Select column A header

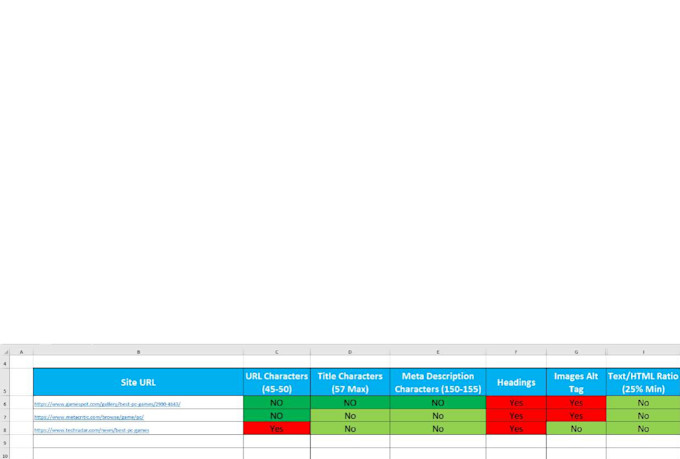pos(21,352)
